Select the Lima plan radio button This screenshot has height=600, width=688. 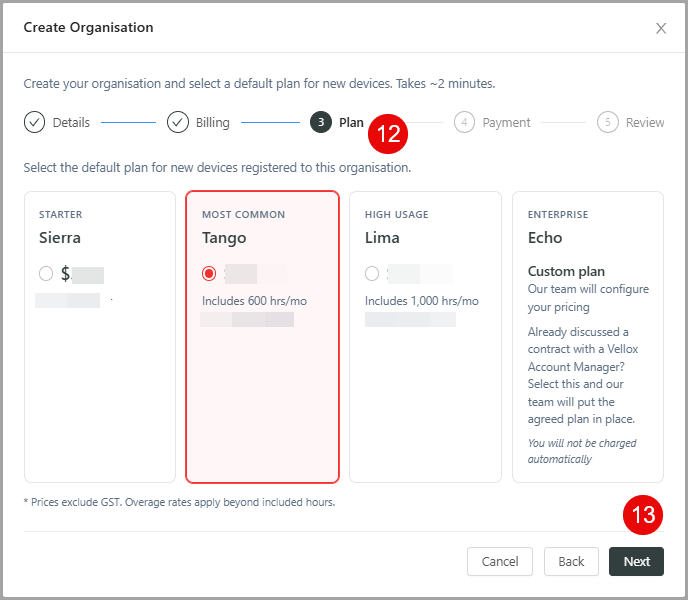pos(372,273)
